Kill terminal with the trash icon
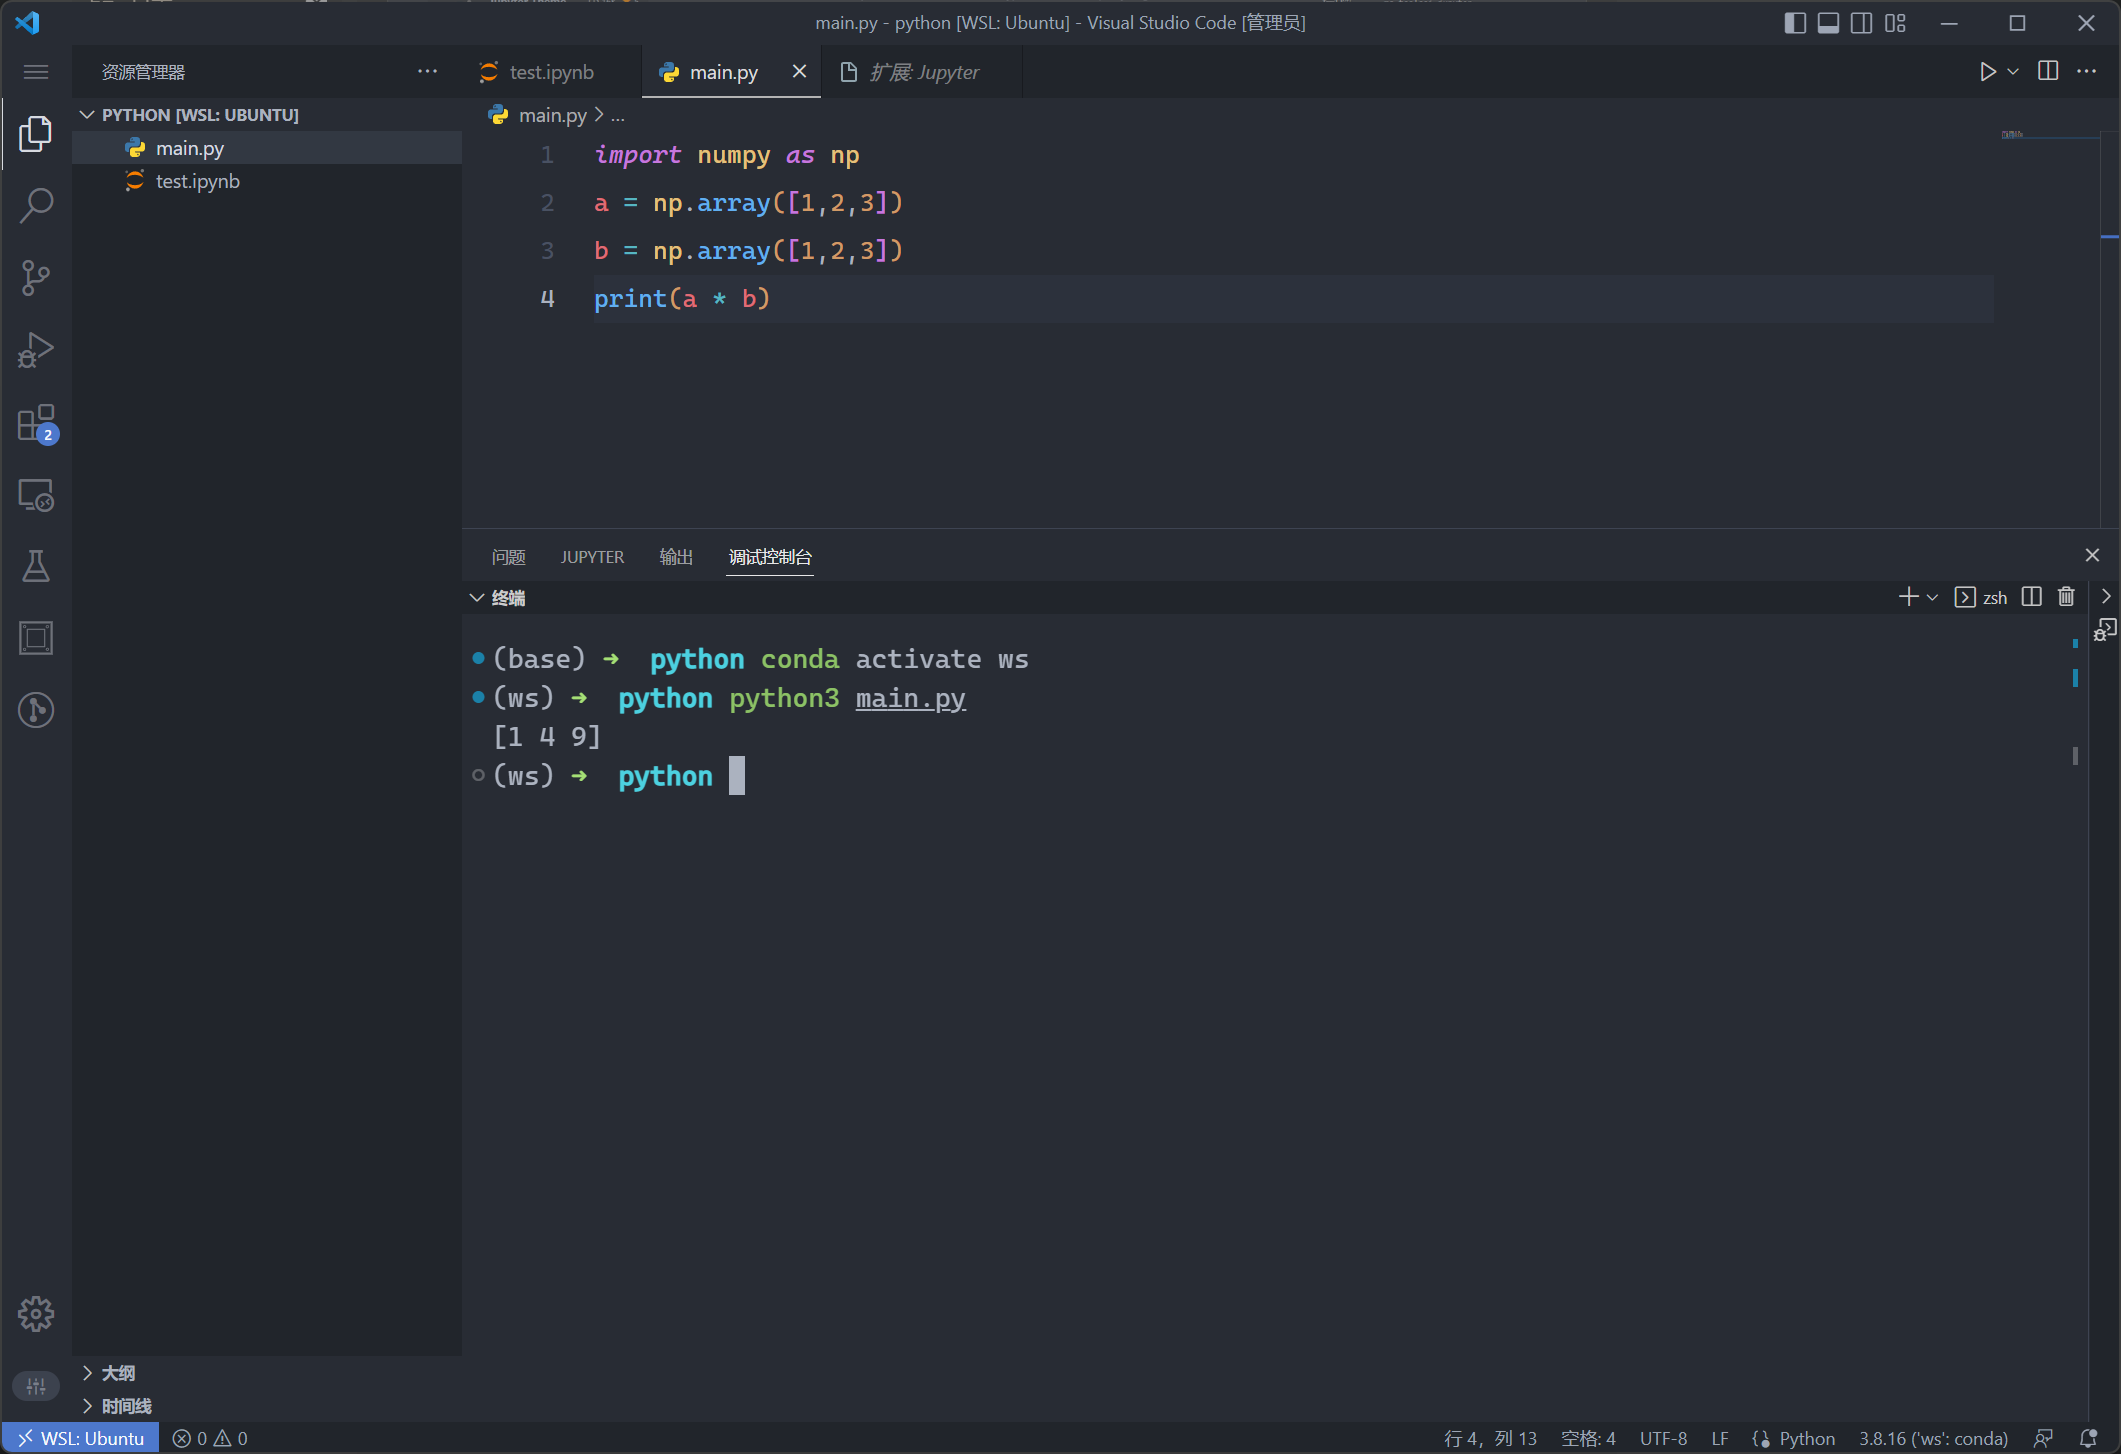The image size is (2121, 1454). (2066, 597)
